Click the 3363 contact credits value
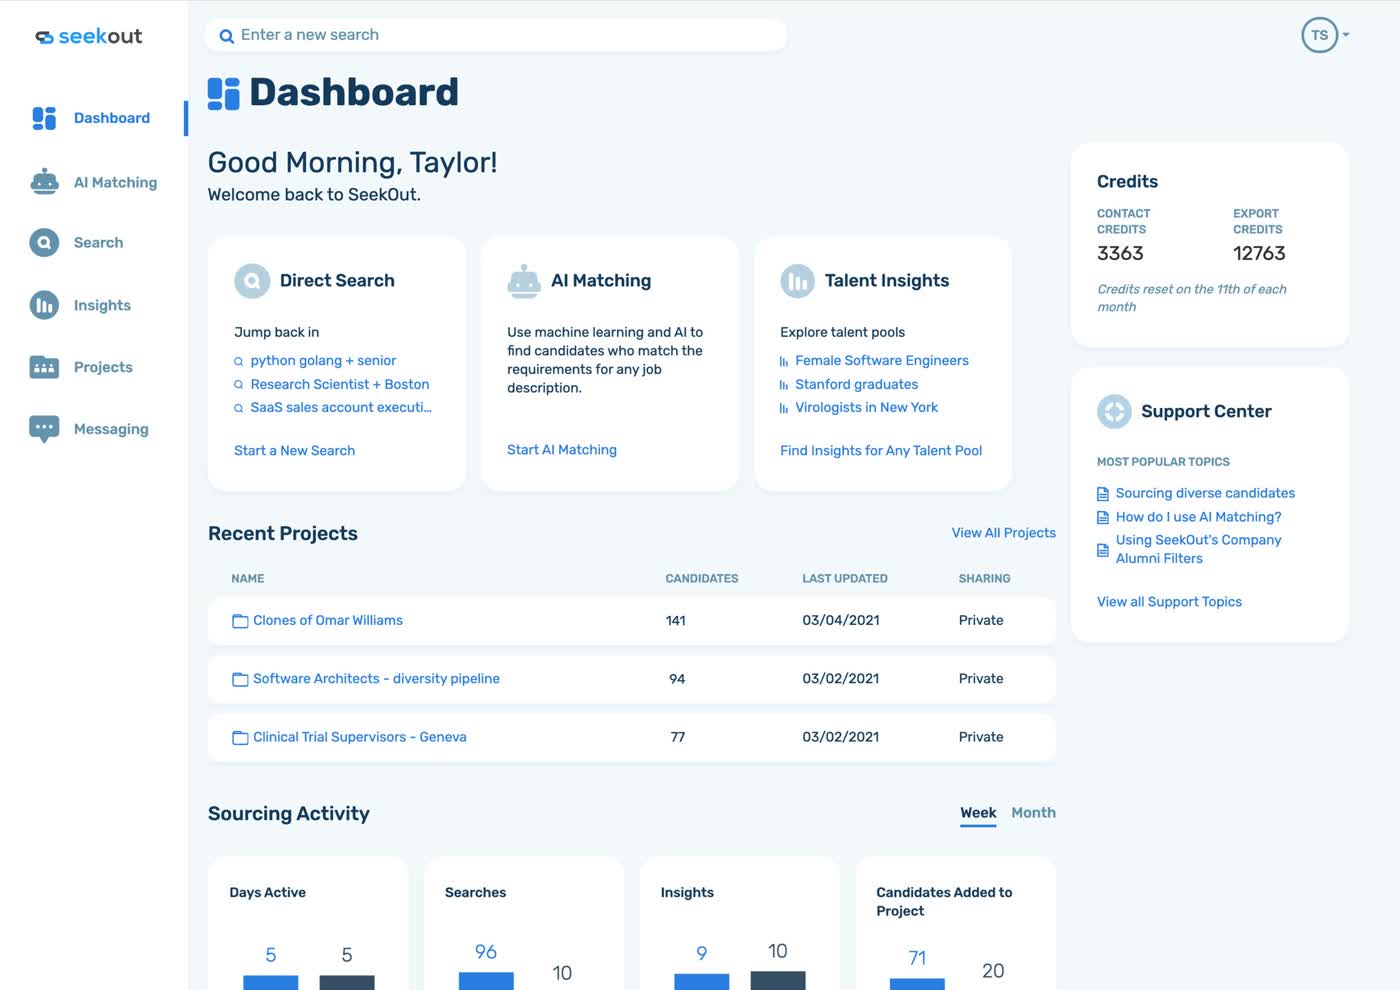Viewport: 1400px width, 990px height. [x=1120, y=254]
